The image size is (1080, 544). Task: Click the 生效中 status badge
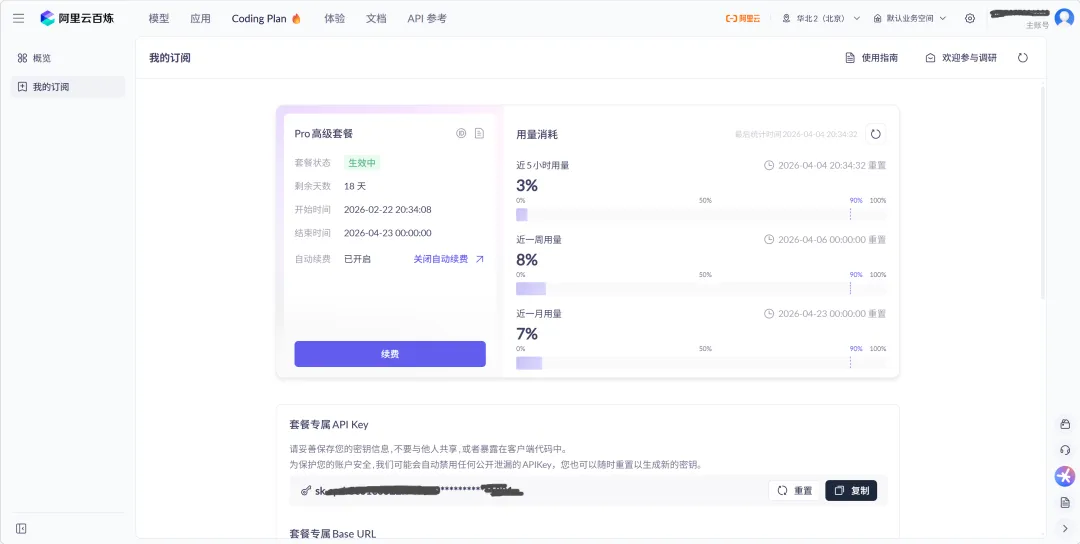pyautogui.click(x=362, y=163)
